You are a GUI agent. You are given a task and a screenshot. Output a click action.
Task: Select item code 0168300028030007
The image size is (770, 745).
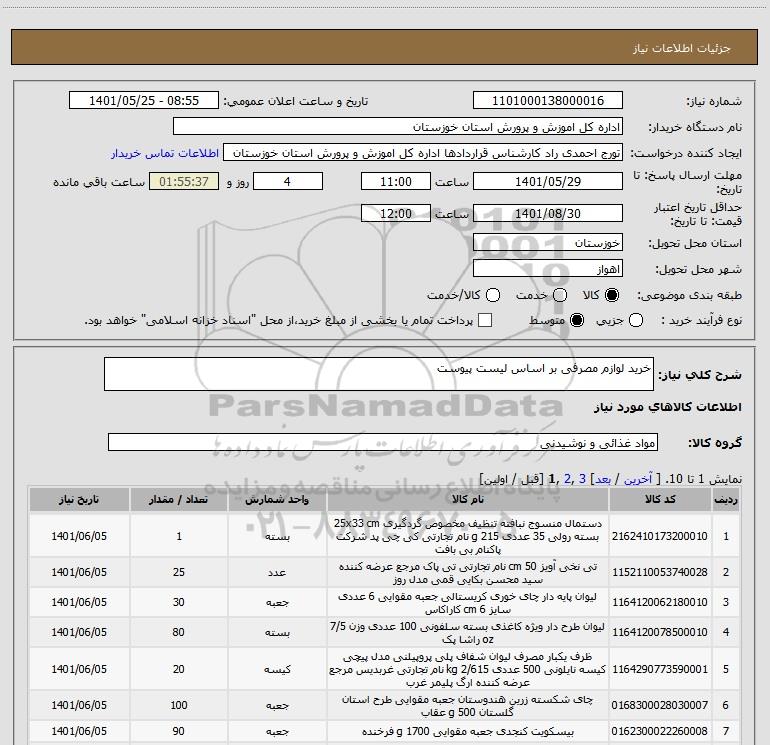pyautogui.click(x=660, y=705)
